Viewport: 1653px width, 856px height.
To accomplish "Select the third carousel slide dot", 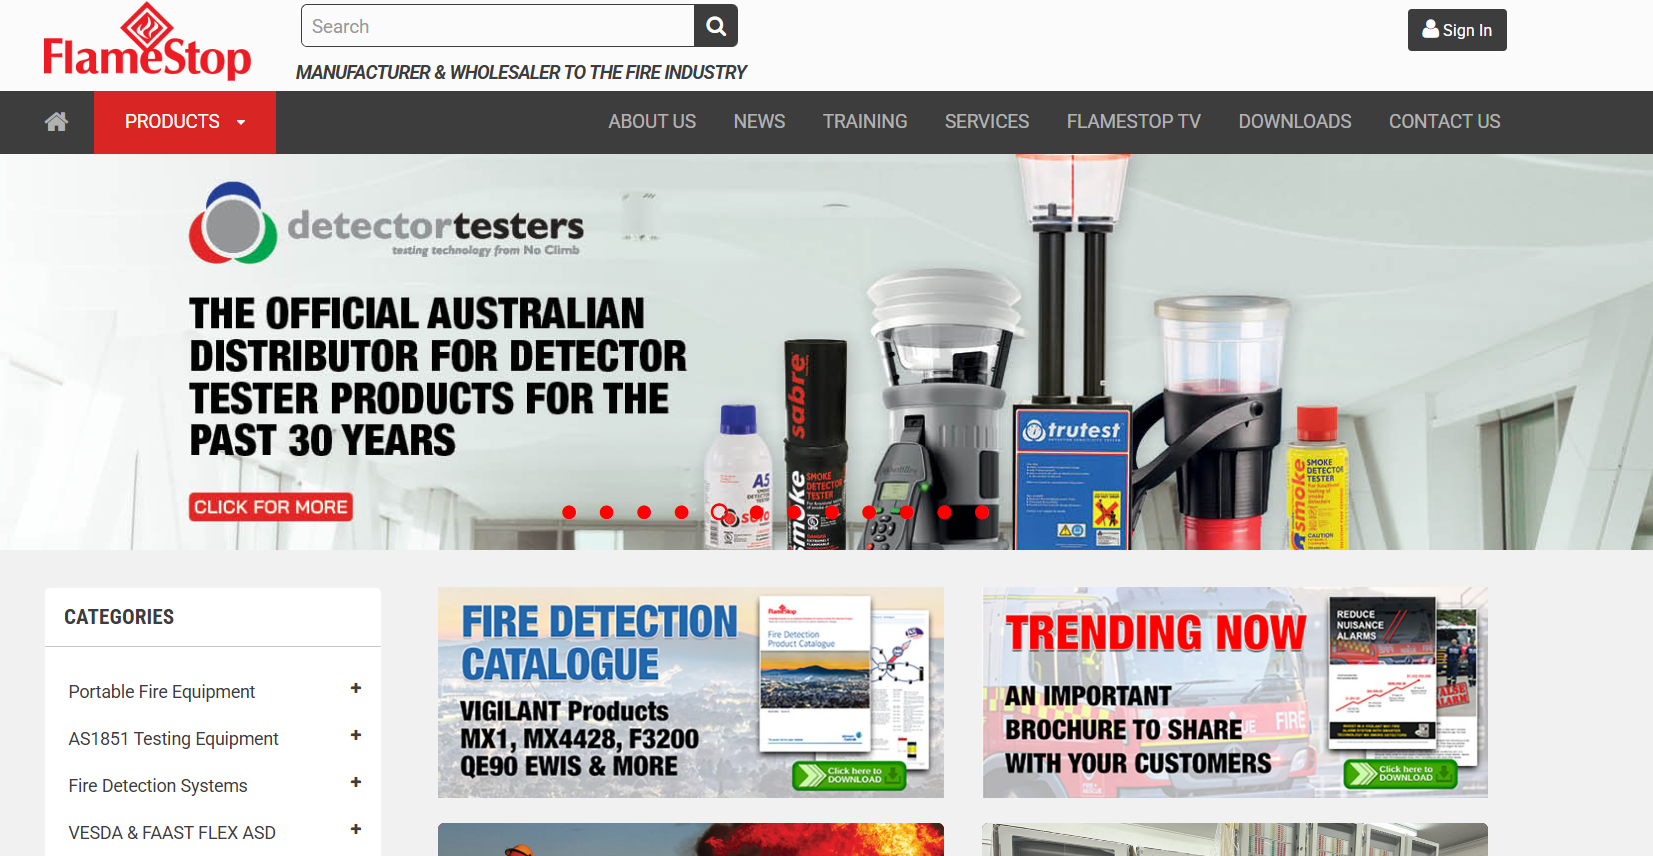I will tap(644, 512).
